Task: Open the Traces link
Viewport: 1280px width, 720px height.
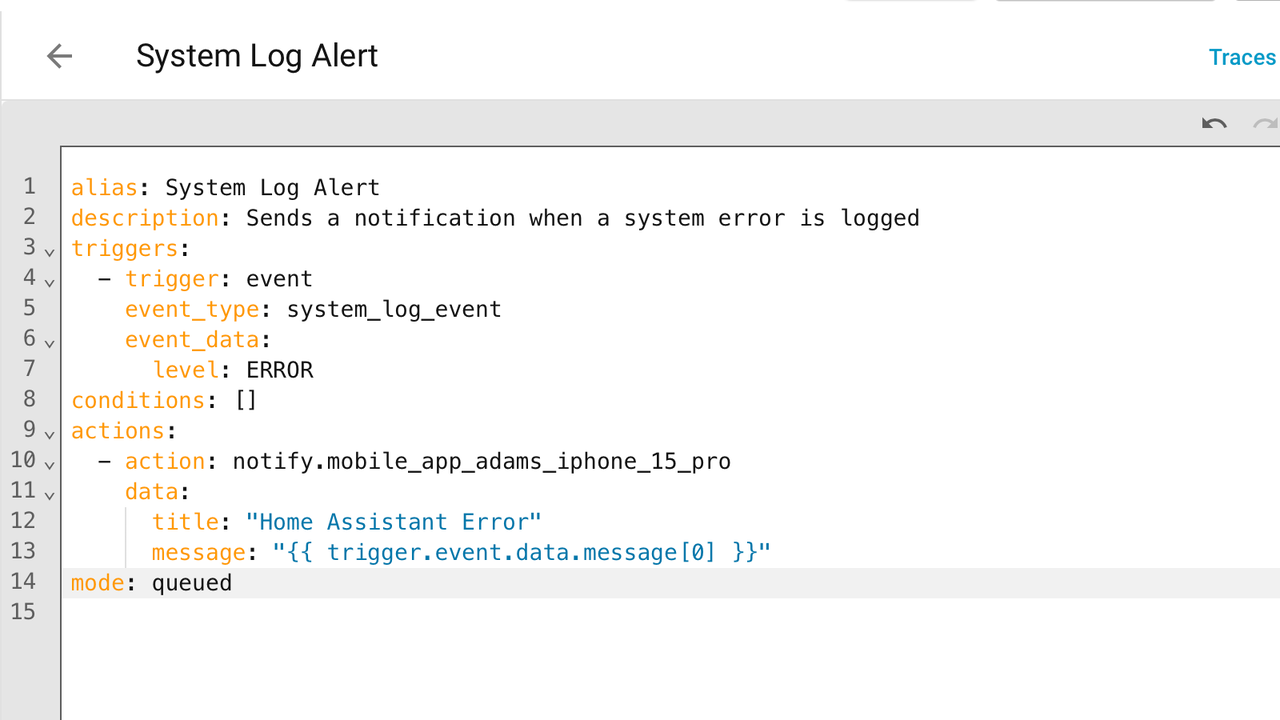Action: [1242, 57]
